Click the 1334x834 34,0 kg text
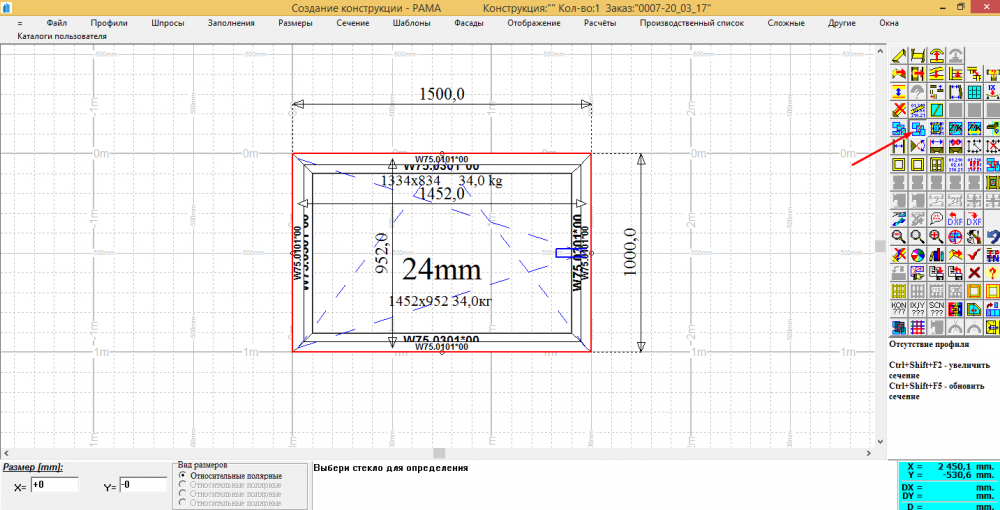Image resolution: width=1000 pixels, height=510 pixels. click(x=441, y=181)
